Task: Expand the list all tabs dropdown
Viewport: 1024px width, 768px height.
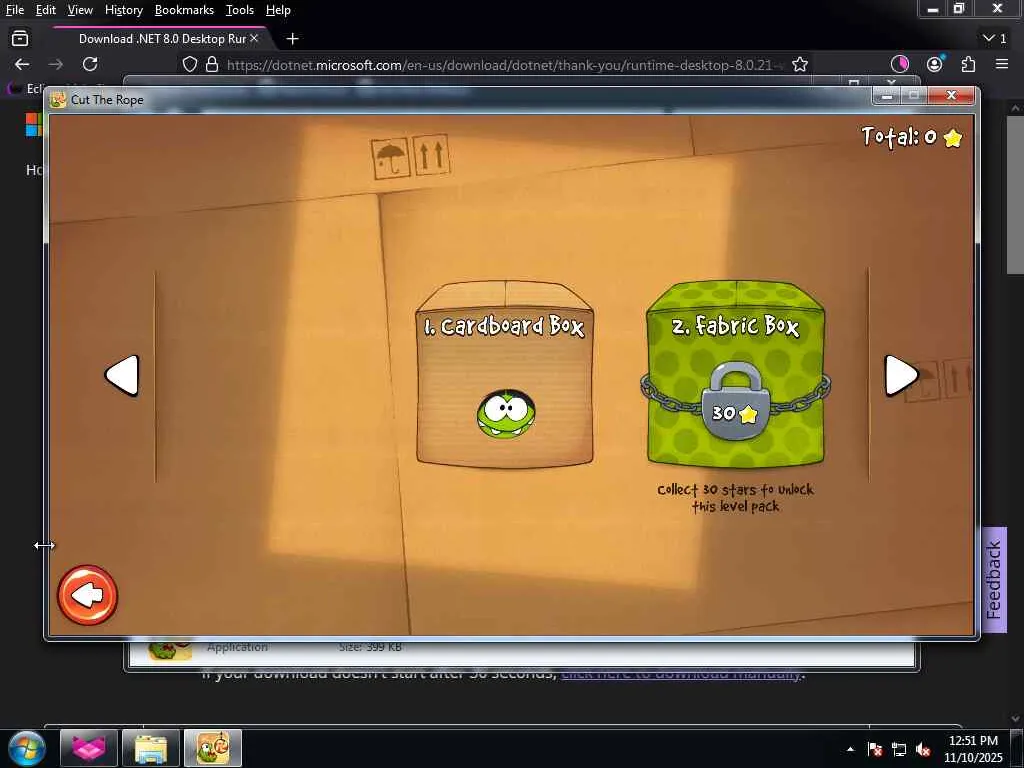Action: (995, 39)
